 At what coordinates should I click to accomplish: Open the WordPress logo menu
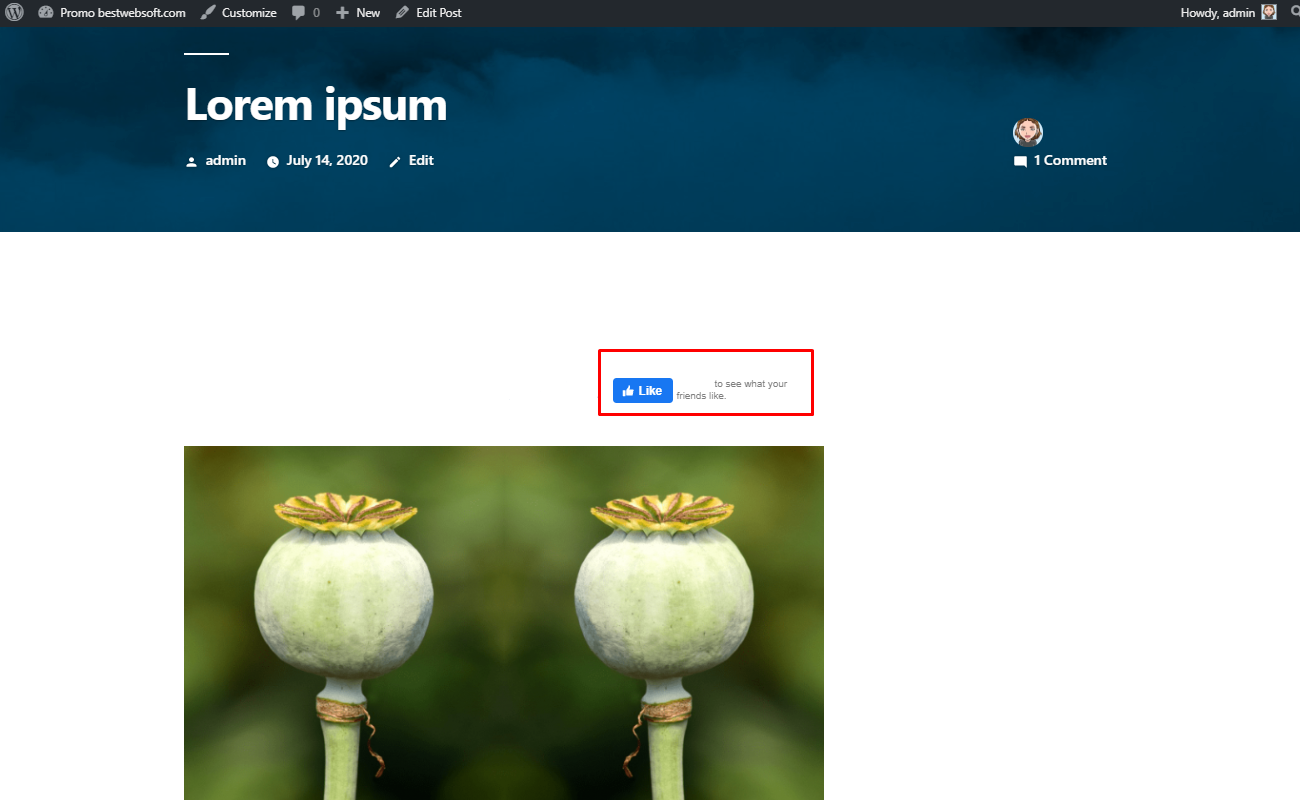(14, 13)
